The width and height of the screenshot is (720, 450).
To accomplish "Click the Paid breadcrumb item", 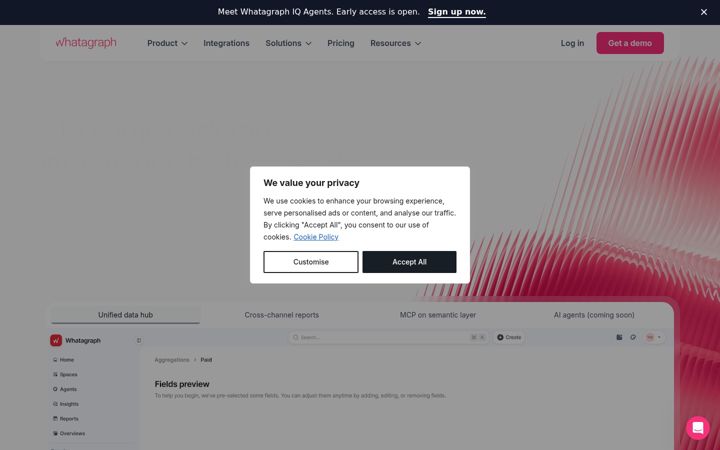I will [x=206, y=360].
